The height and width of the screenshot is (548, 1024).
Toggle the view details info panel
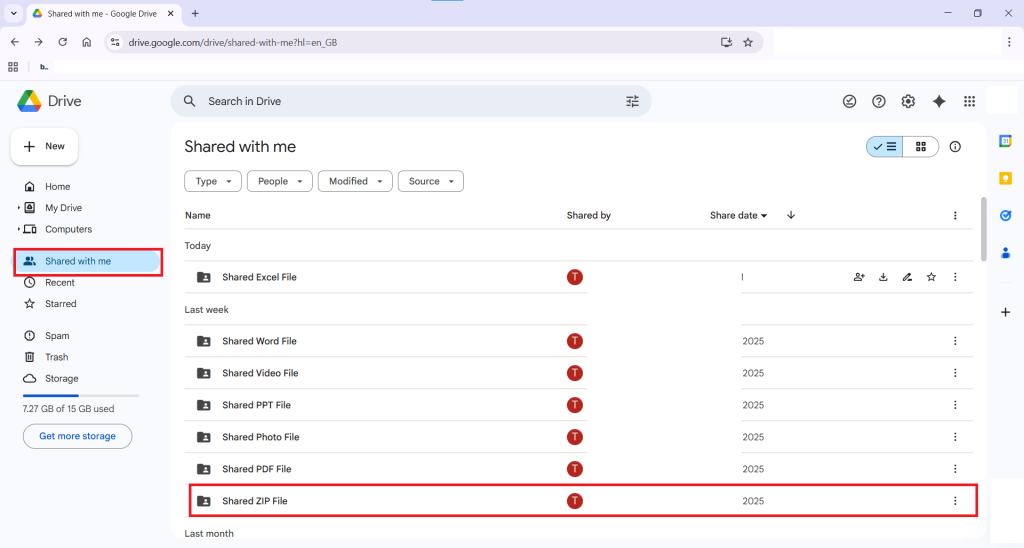tap(955, 147)
